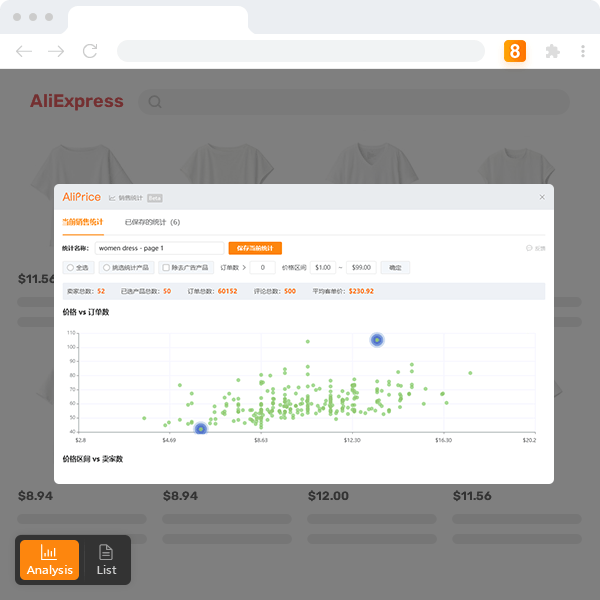Click the browser address bar
The width and height of the screenshot is (600, 600).
[301, 51]
